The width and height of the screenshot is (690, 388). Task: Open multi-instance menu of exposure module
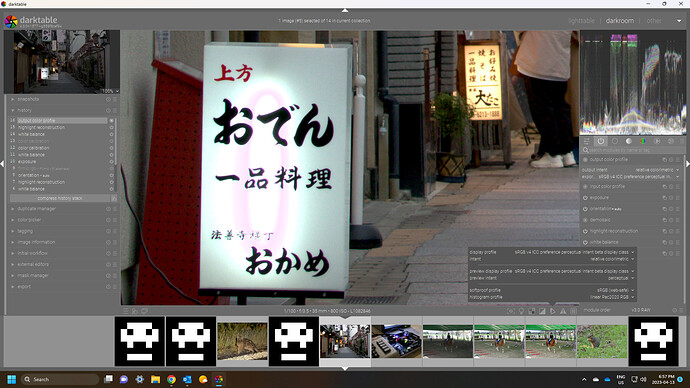(x=664, y=198)
